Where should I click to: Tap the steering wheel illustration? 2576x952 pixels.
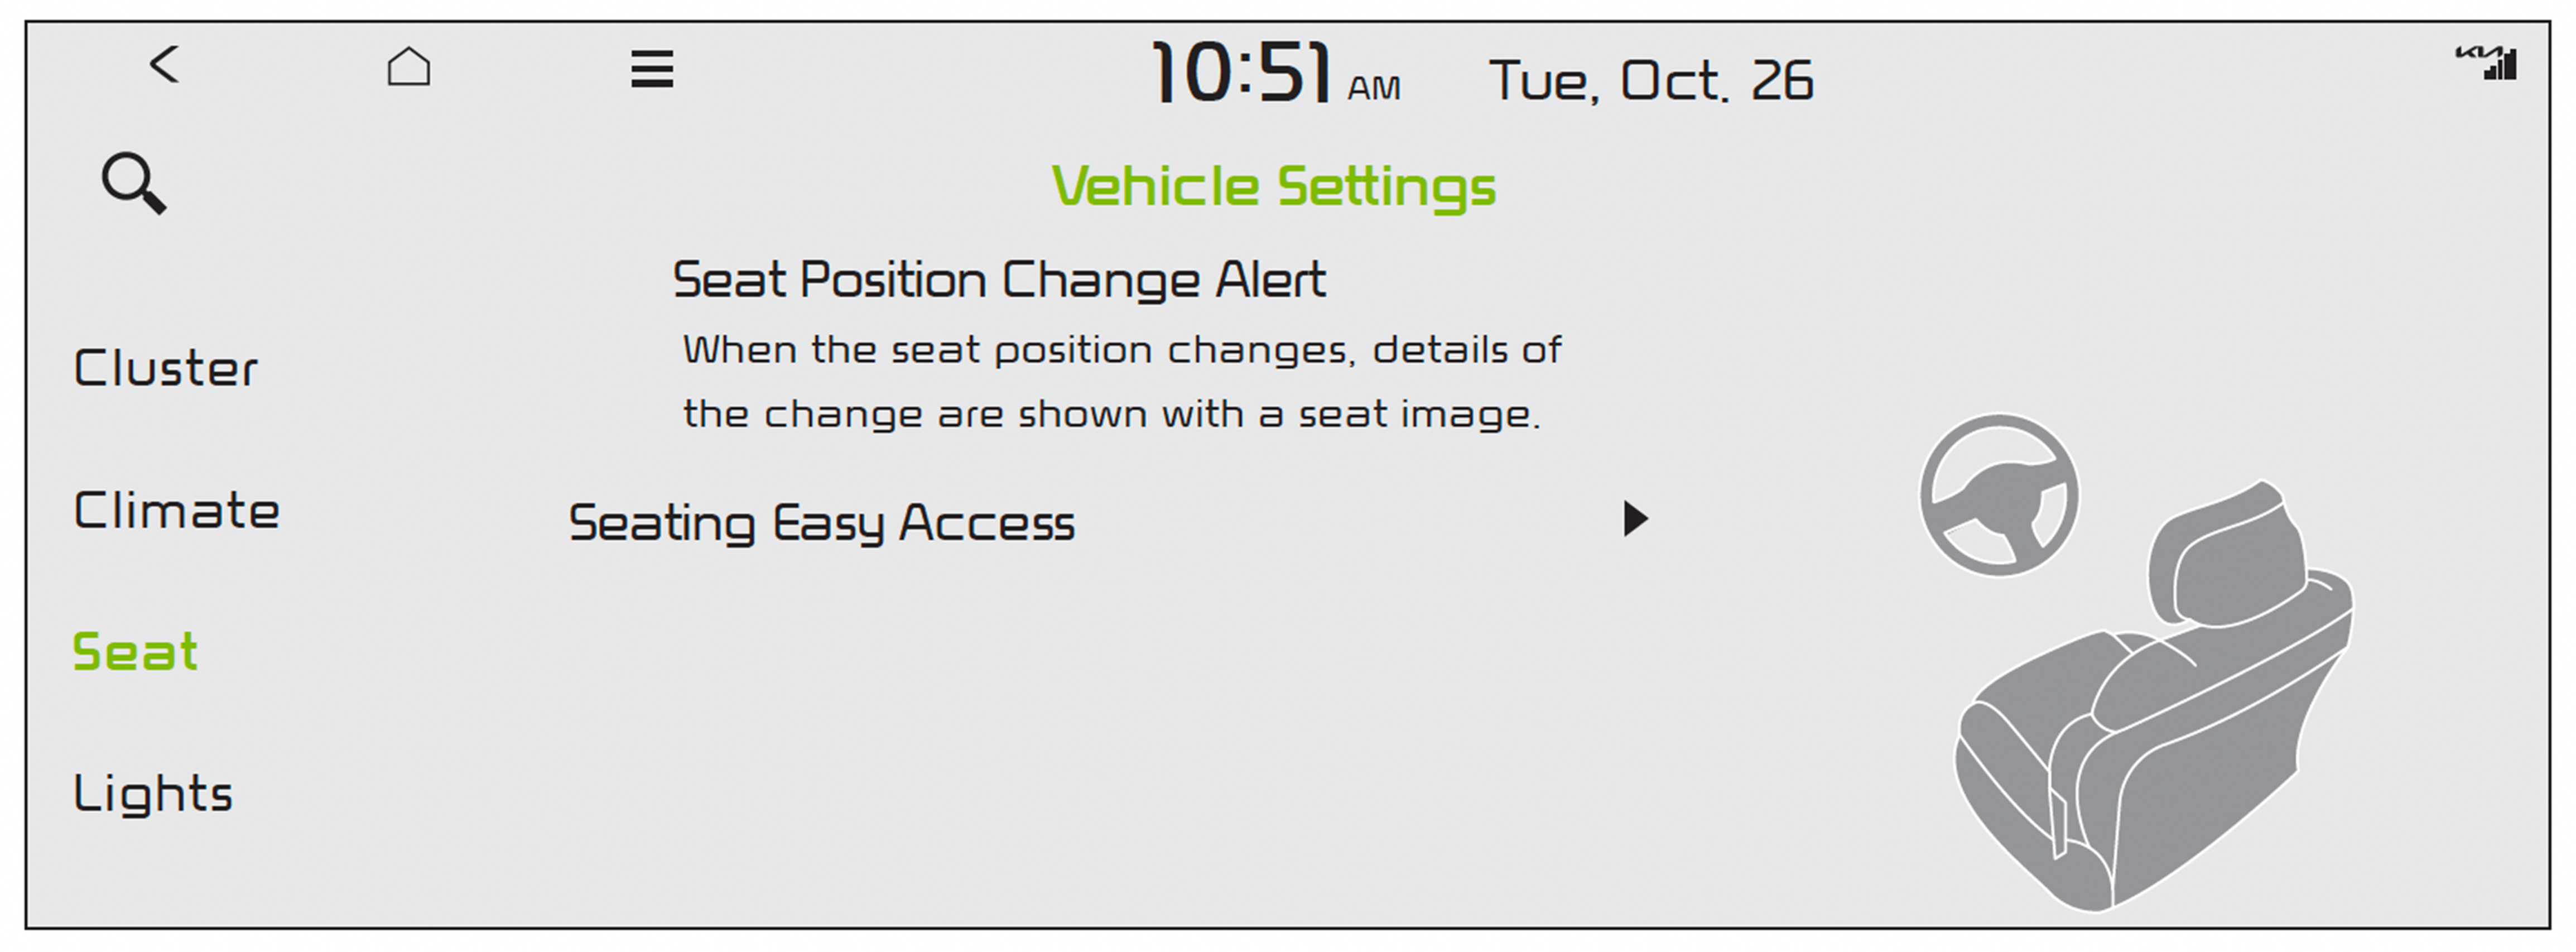1998,496
